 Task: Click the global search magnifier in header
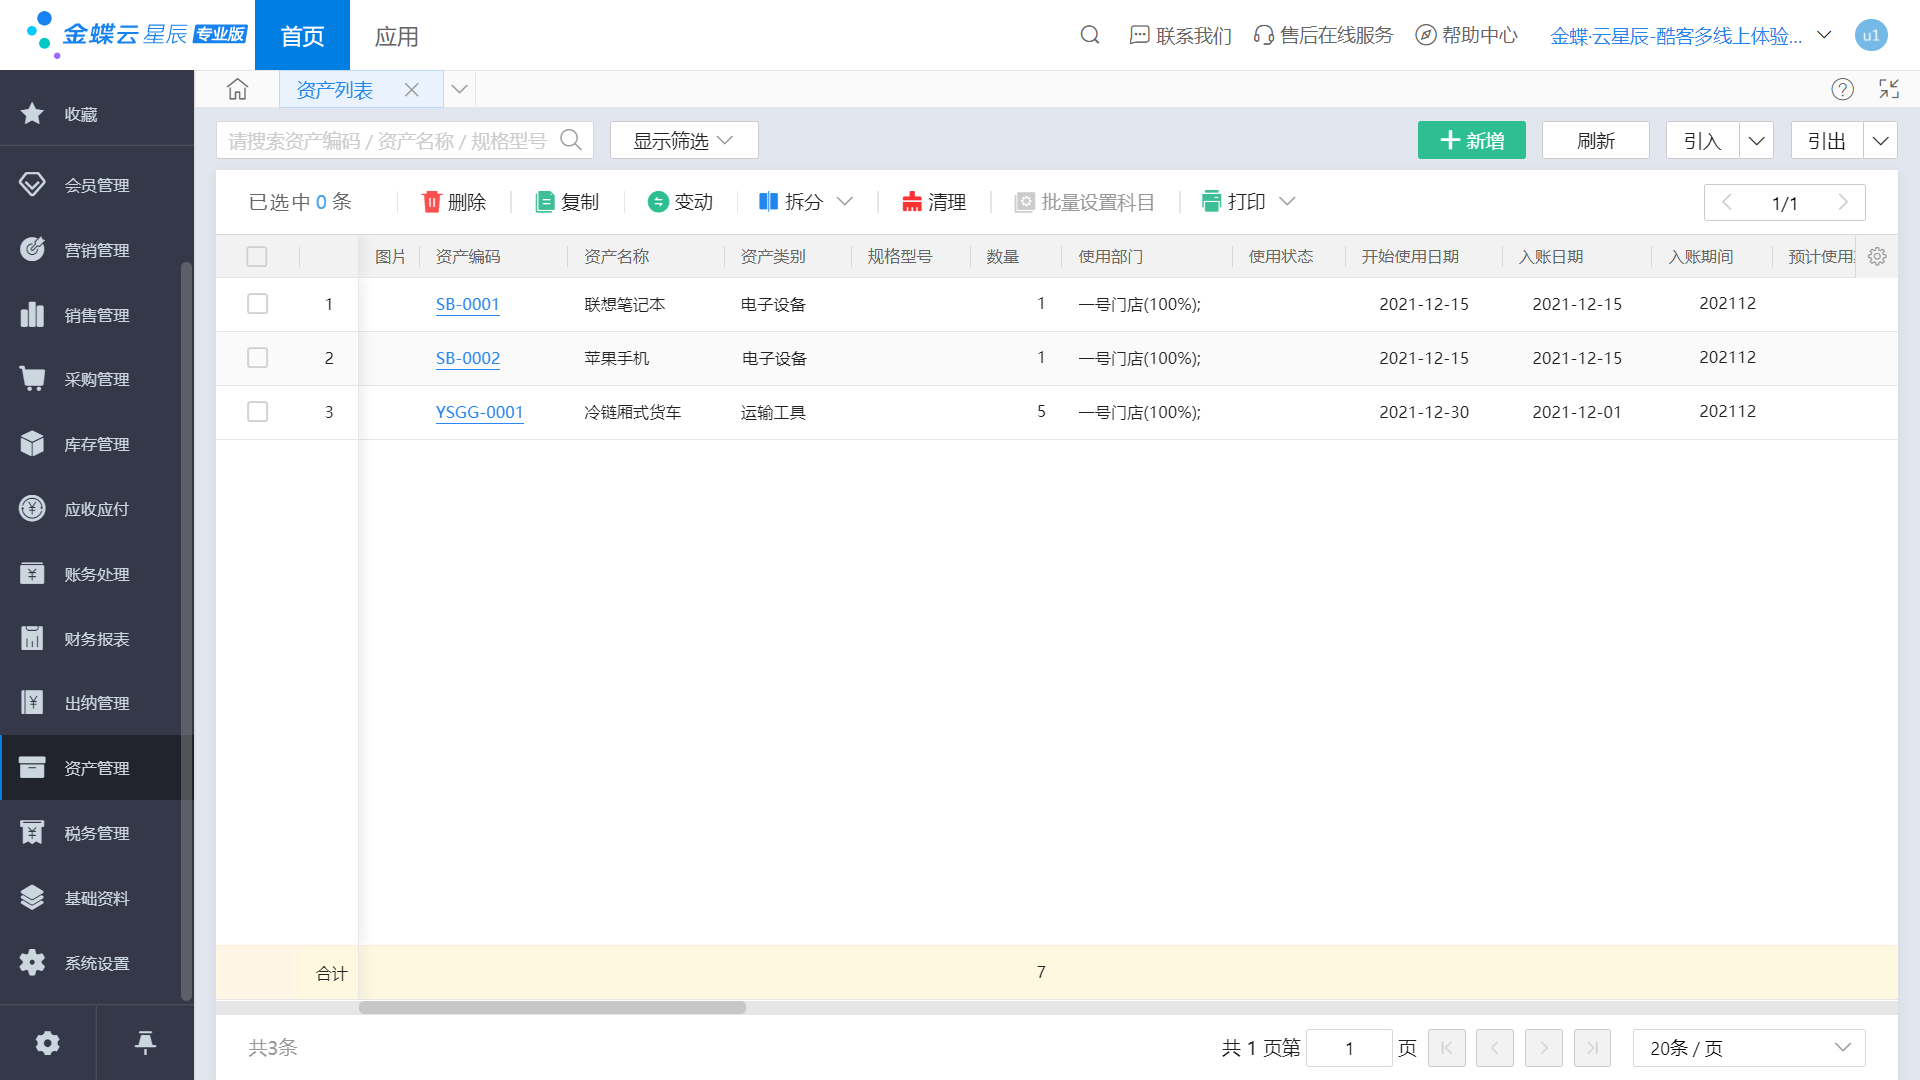coord(1090,35)
